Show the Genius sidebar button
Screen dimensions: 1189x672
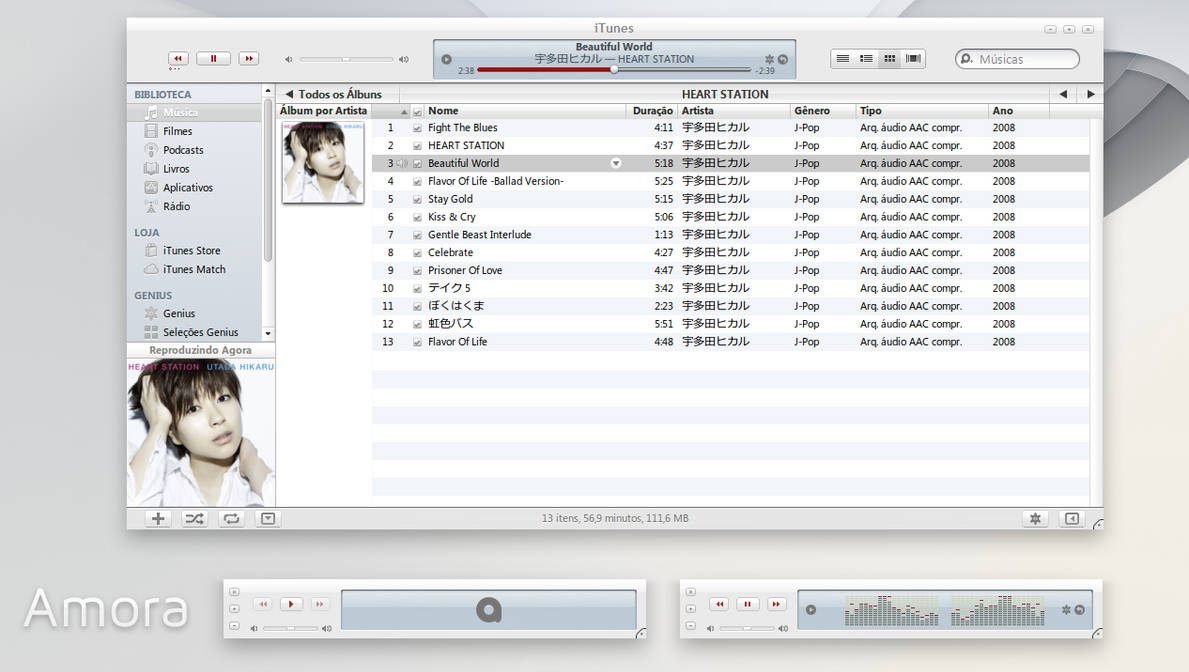coord(1071,519)
